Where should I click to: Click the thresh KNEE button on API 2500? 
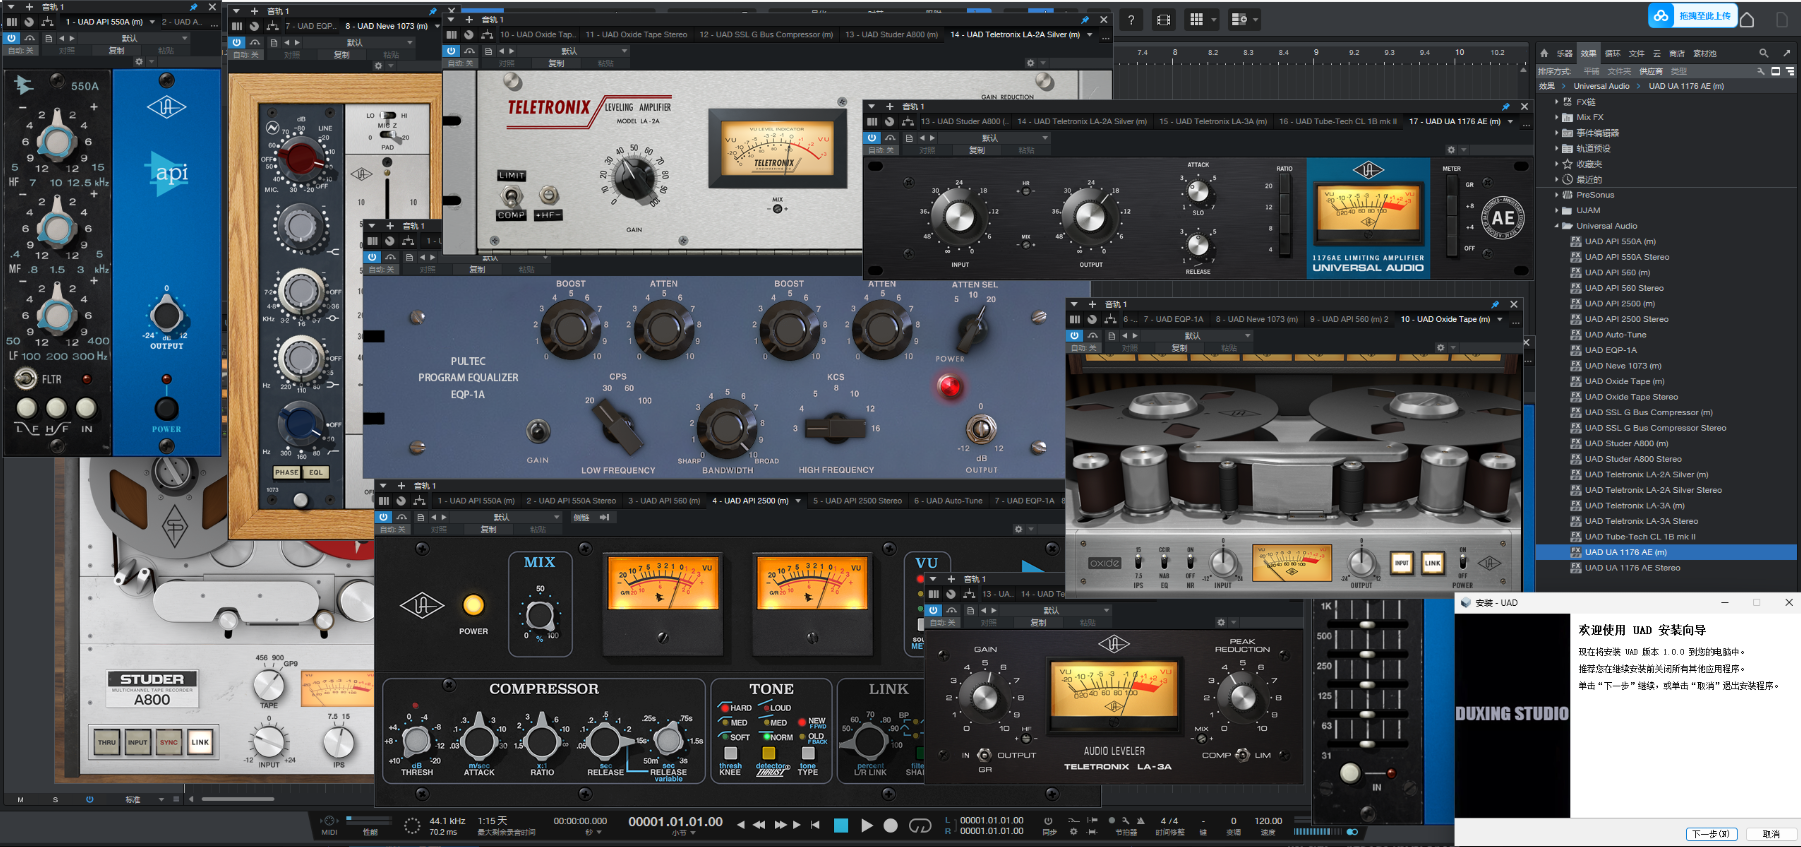pyautogui.click(x=730, y=753)
